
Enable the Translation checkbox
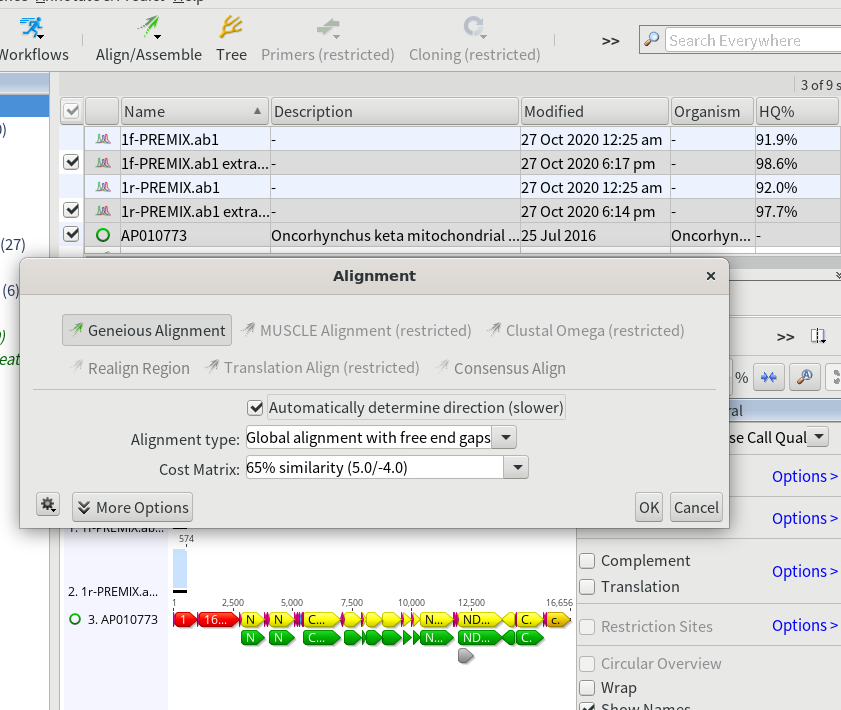587,587
